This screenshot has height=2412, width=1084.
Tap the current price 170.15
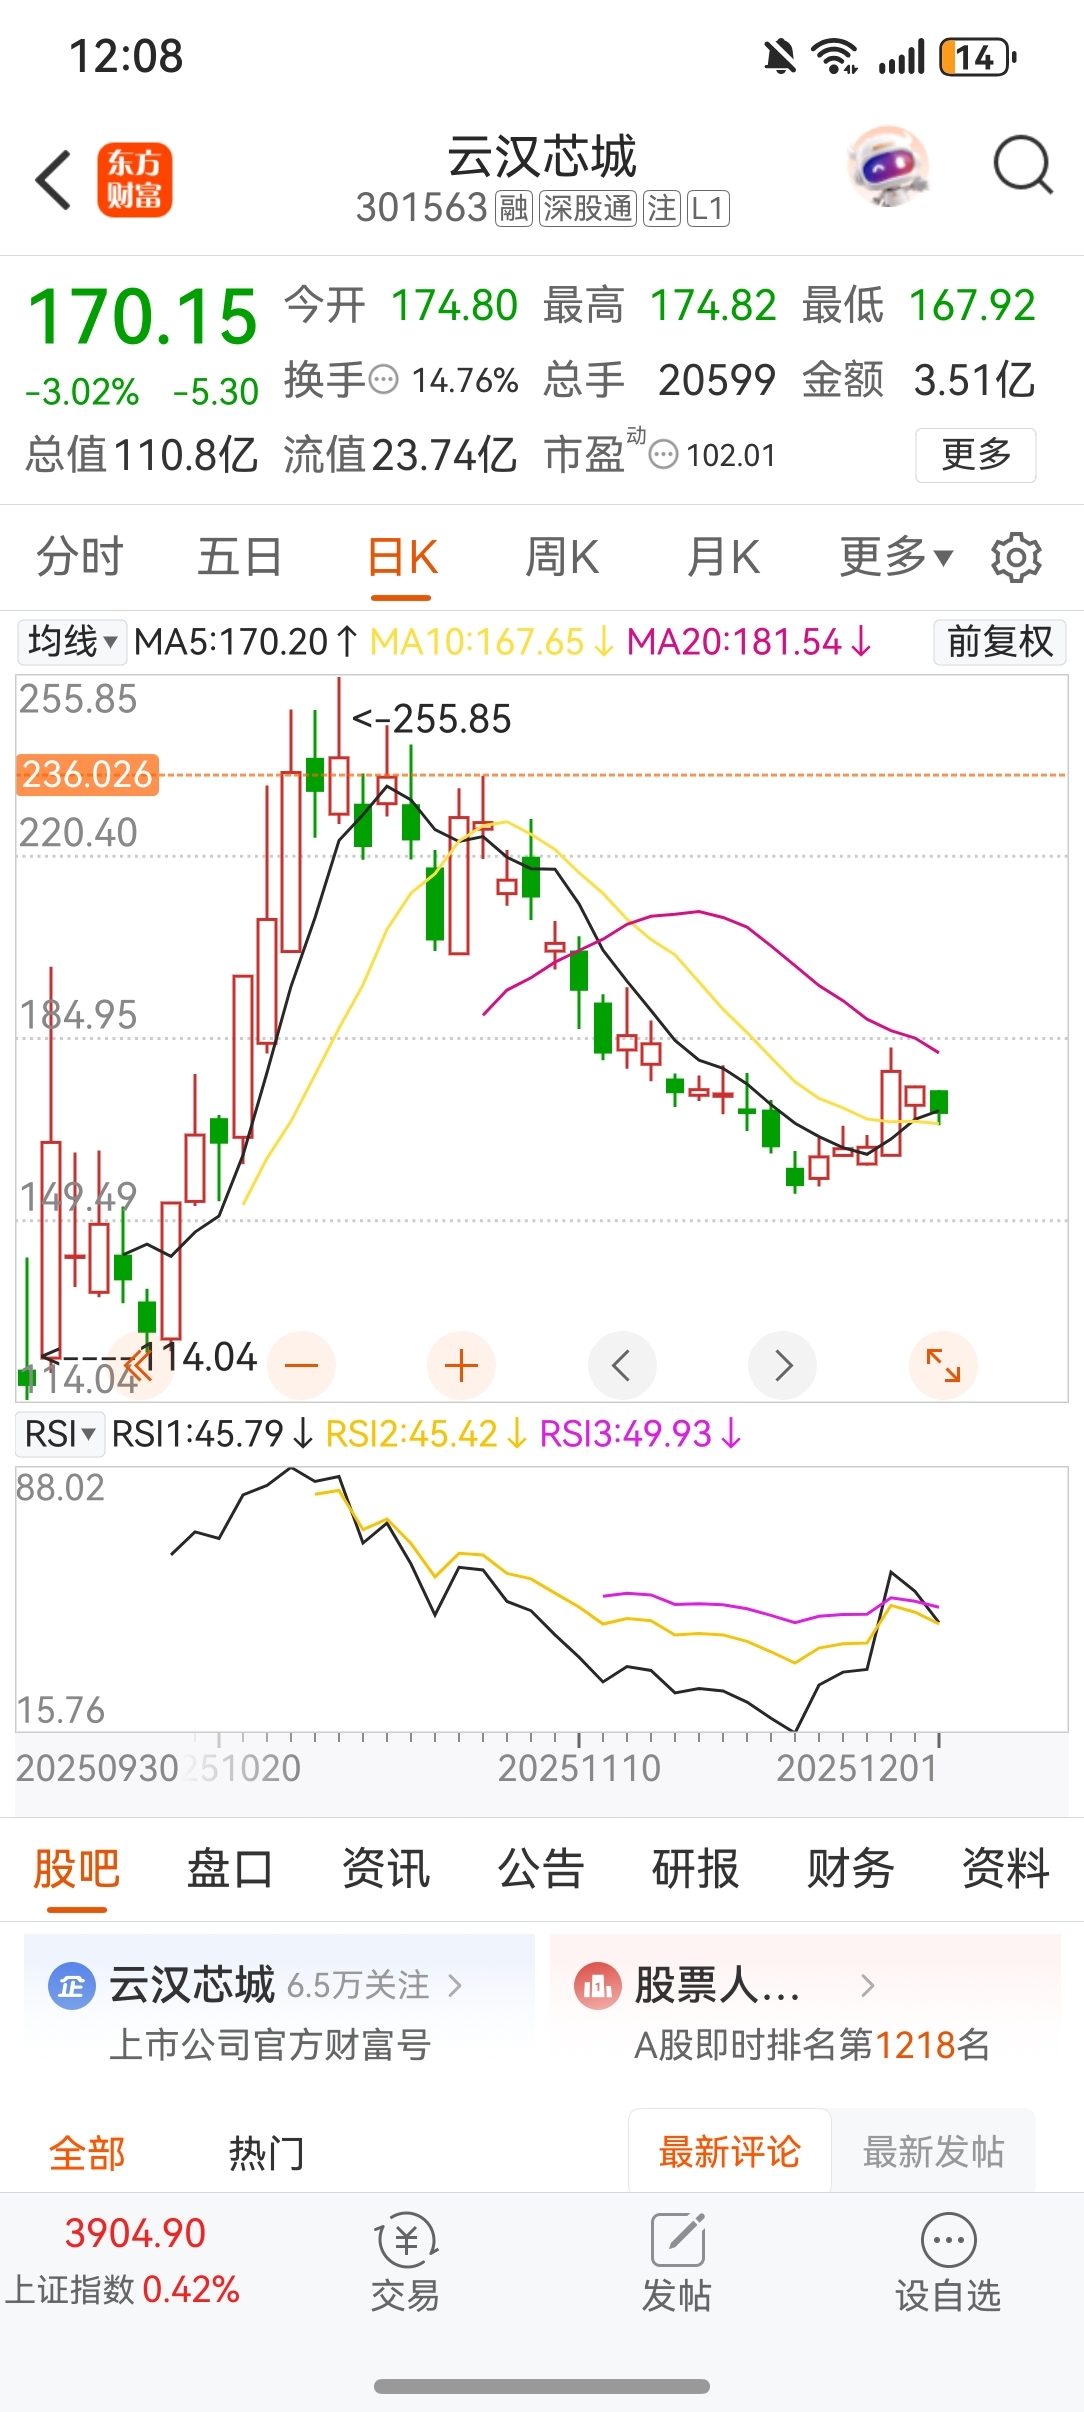143,317
